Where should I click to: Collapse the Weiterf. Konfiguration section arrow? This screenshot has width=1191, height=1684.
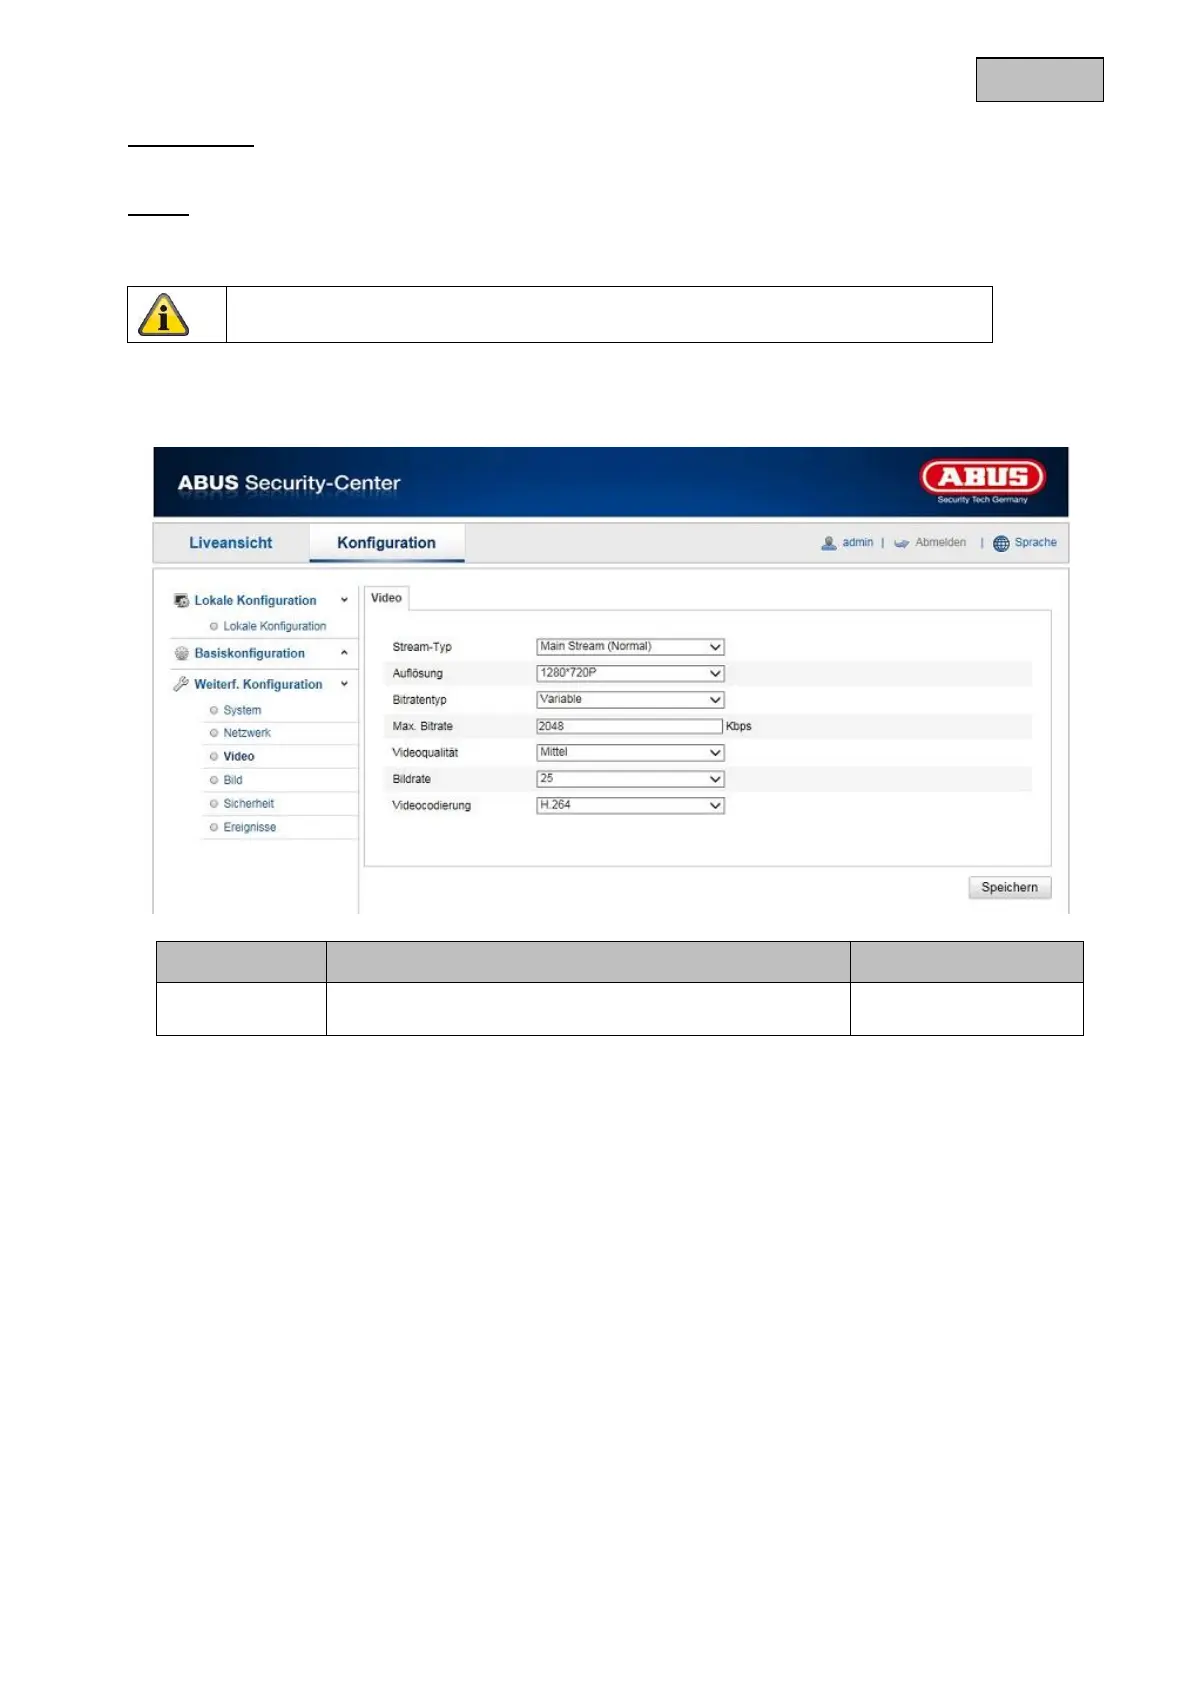[344, 684]
